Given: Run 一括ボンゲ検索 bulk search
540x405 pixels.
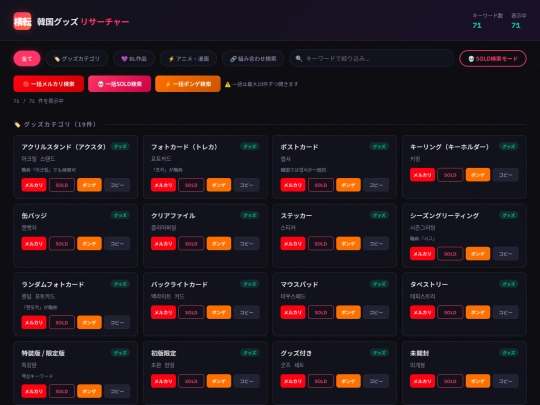Looking at the screenshot, I should (x=188, y=84).
